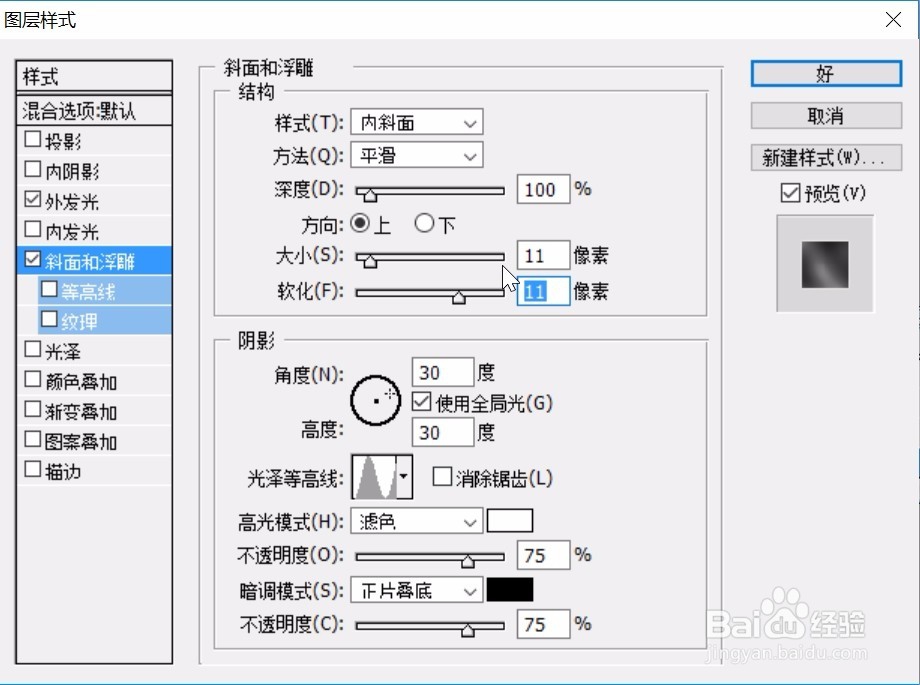Enable 消除锯齿 for the contour
The height and width of the screenshot is (685, 920).
[x=442, y=476]
